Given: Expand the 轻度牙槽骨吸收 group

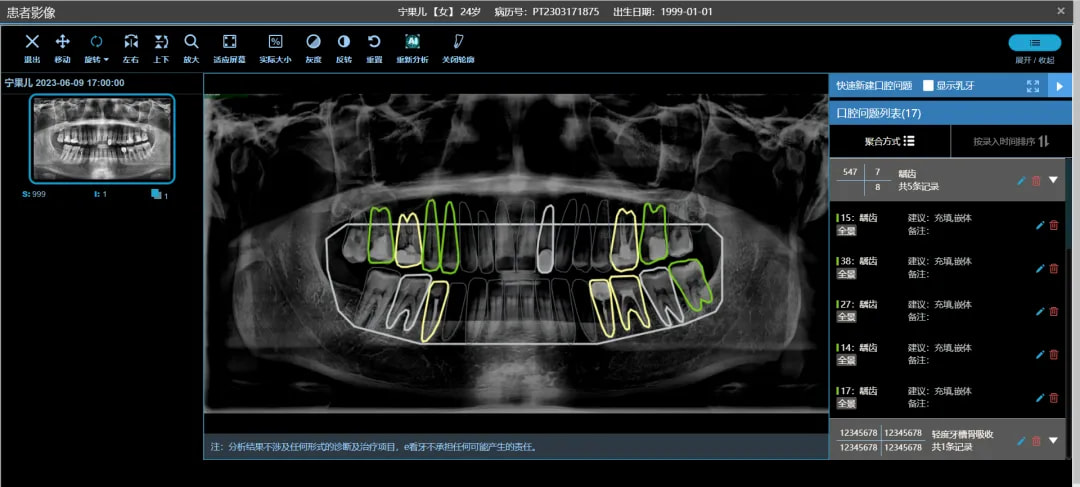Looking at the screenshot, I should (1053, 439).
